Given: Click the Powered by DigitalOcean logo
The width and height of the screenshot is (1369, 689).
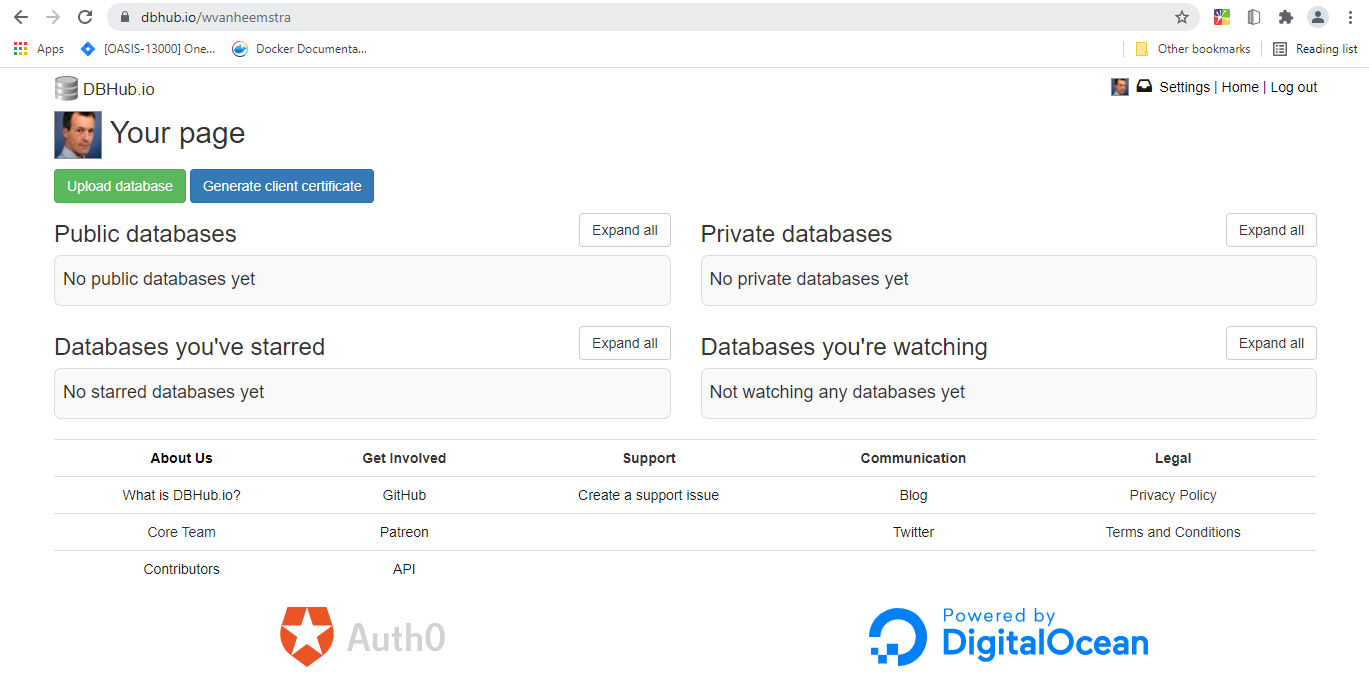Looking at the screenshot, I should (1008, 636).
